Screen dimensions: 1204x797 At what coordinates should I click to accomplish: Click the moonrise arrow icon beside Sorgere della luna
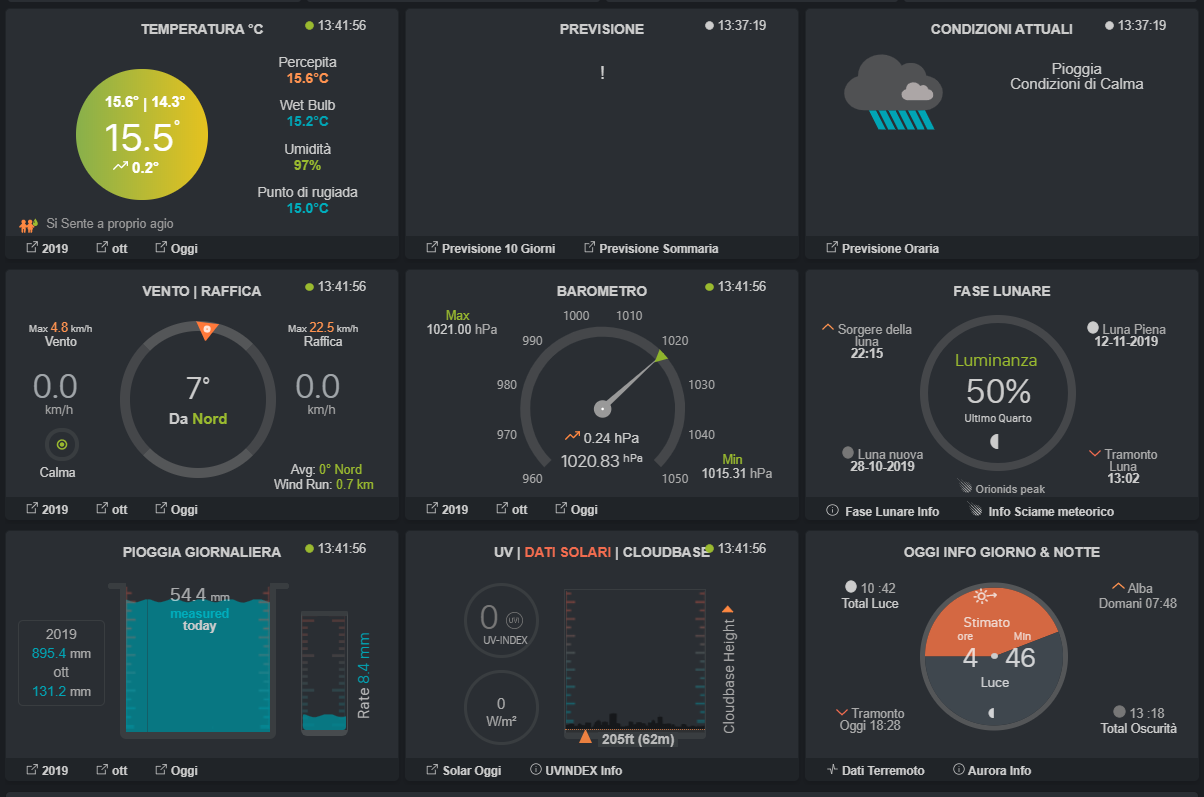point(827,327)
